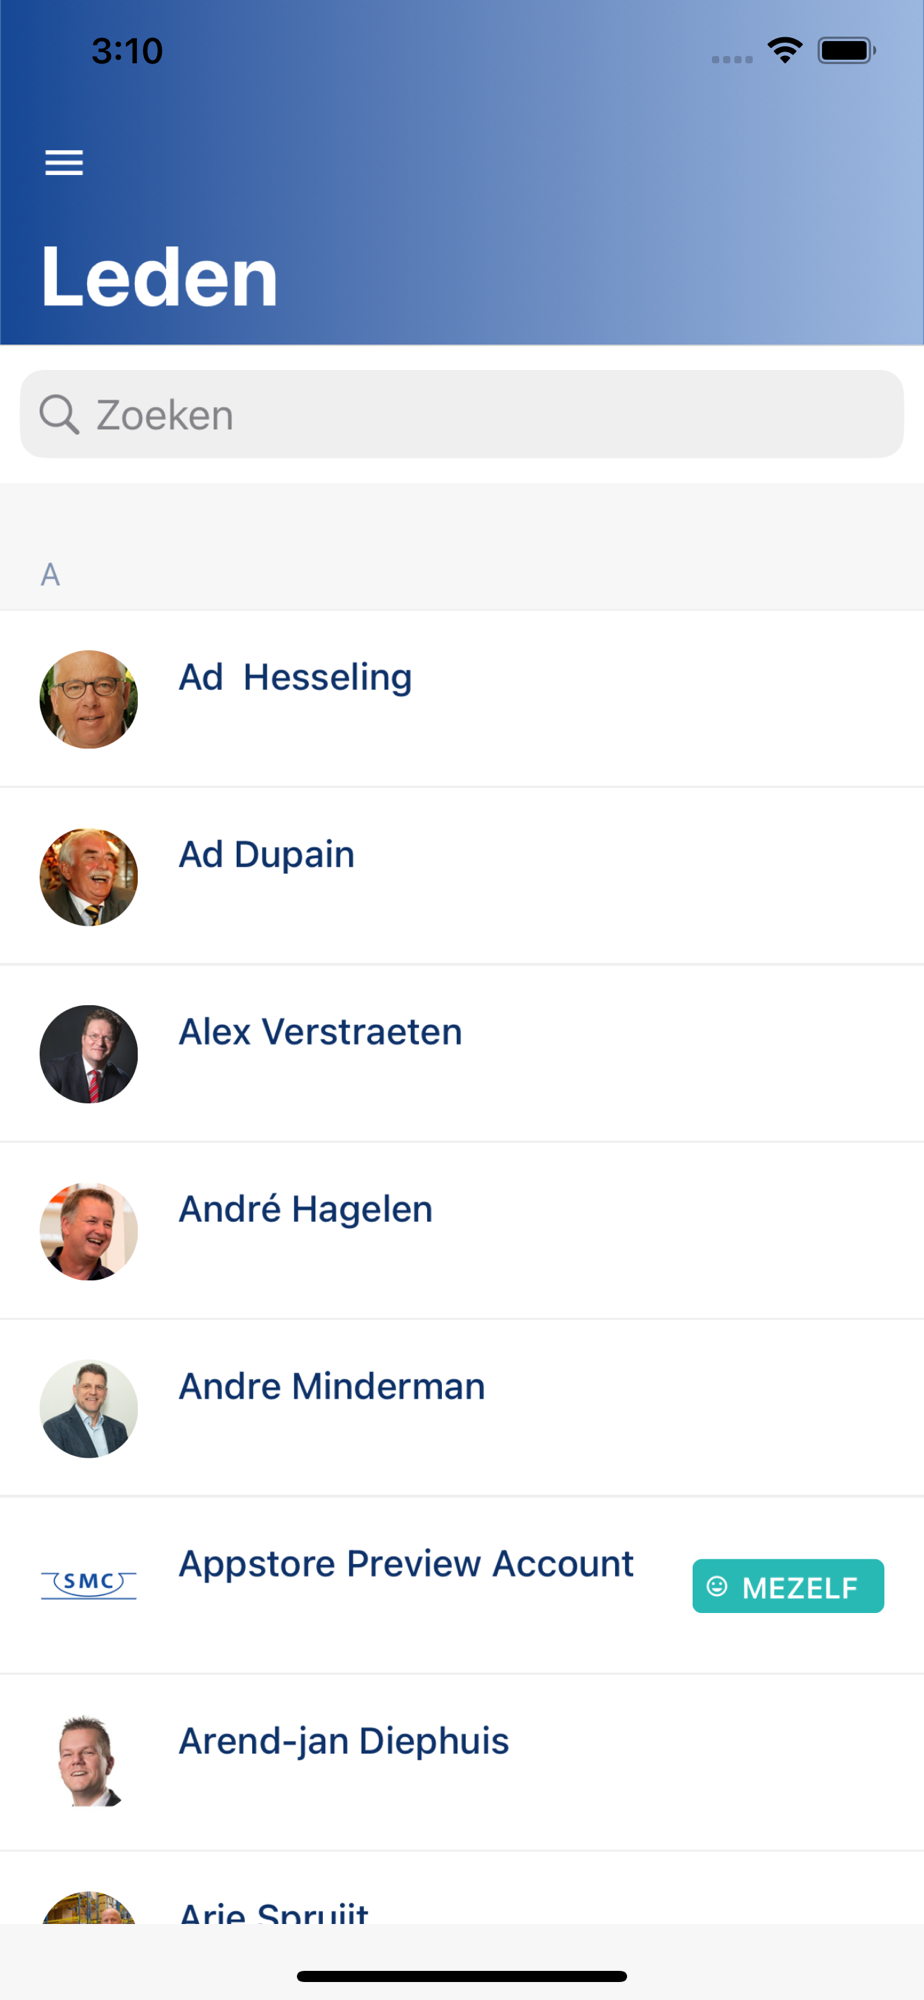This screenshot has width=924, height=2000.
Task: Tap the battery status icon
Action: [x=847, y=50]
